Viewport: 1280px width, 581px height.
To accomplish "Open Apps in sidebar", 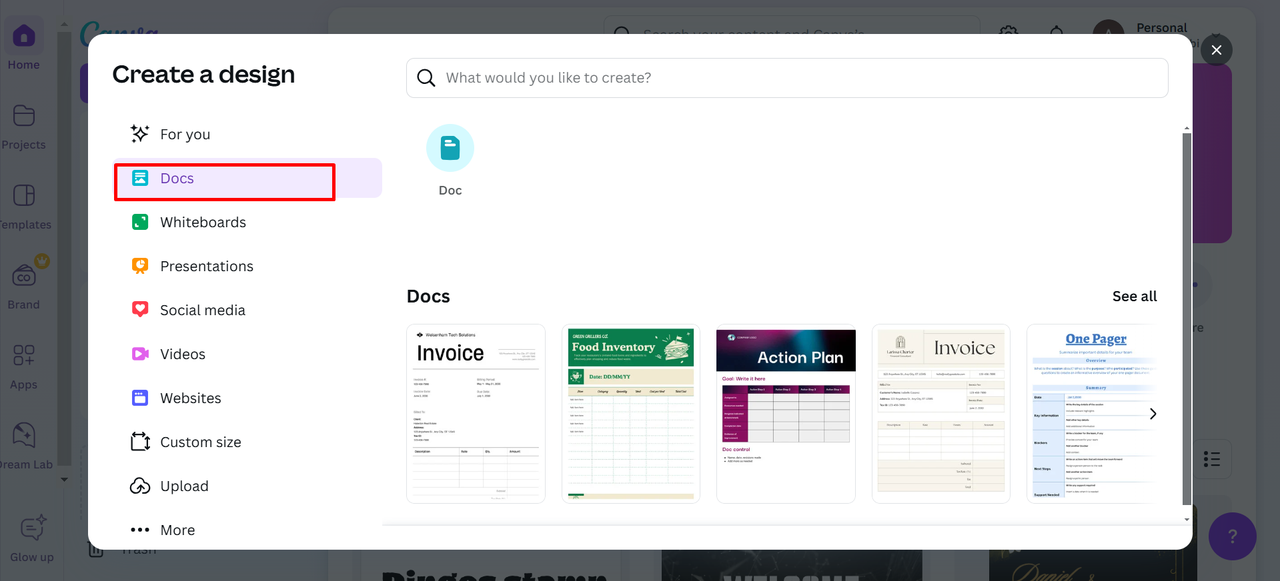I will pos(24,366).
